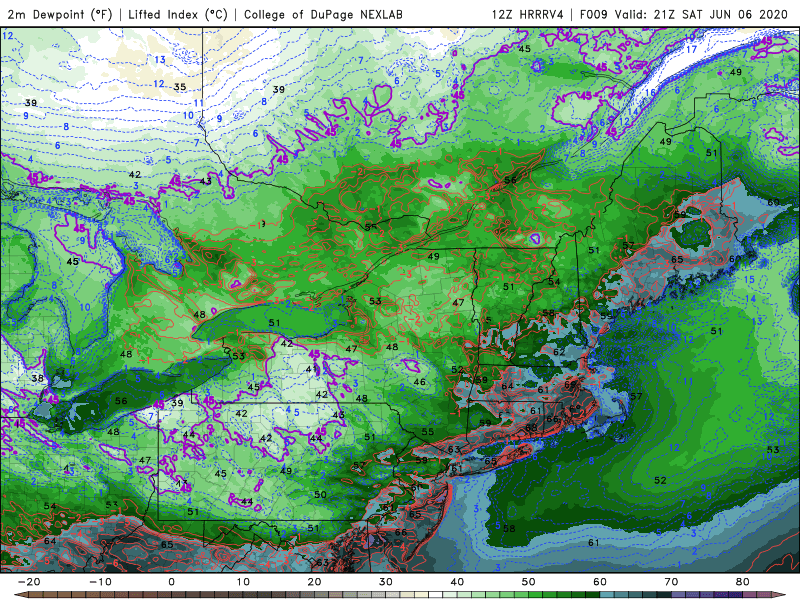Click the 20 label on the color scale

pyautogui.click(x=314, y=582)
